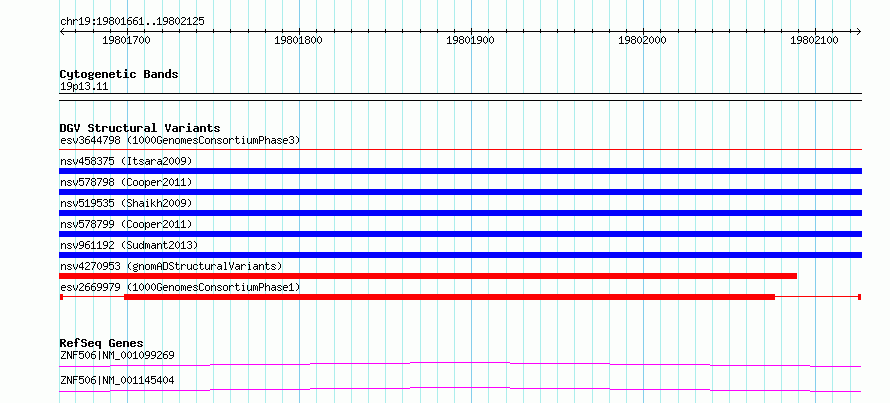Click the magenta ZNF506 NM_001145404 gene line
The height and width of the screenshot is (403, 890).
tap(460, 389)
